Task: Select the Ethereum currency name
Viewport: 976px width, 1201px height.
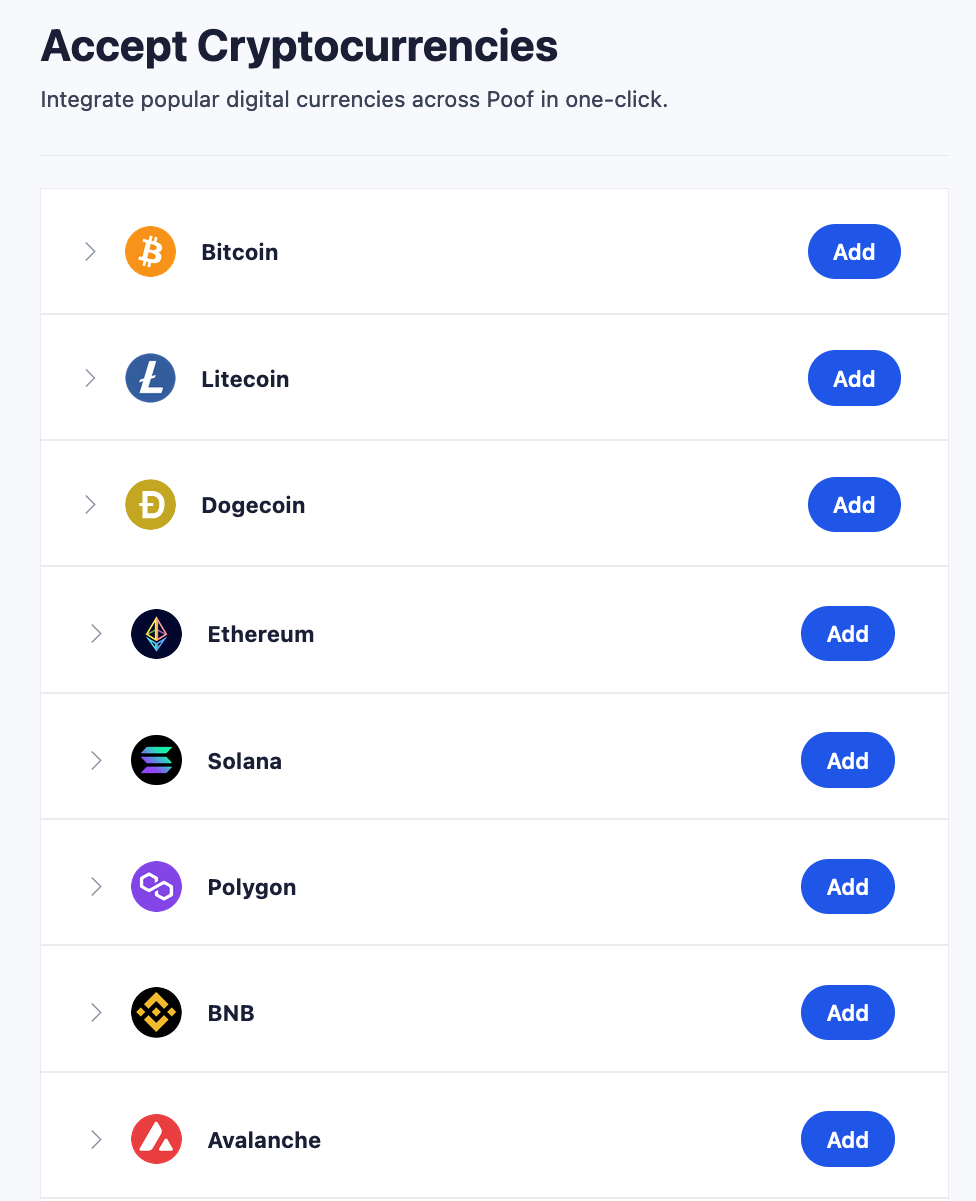Action: tap(261, 634)
